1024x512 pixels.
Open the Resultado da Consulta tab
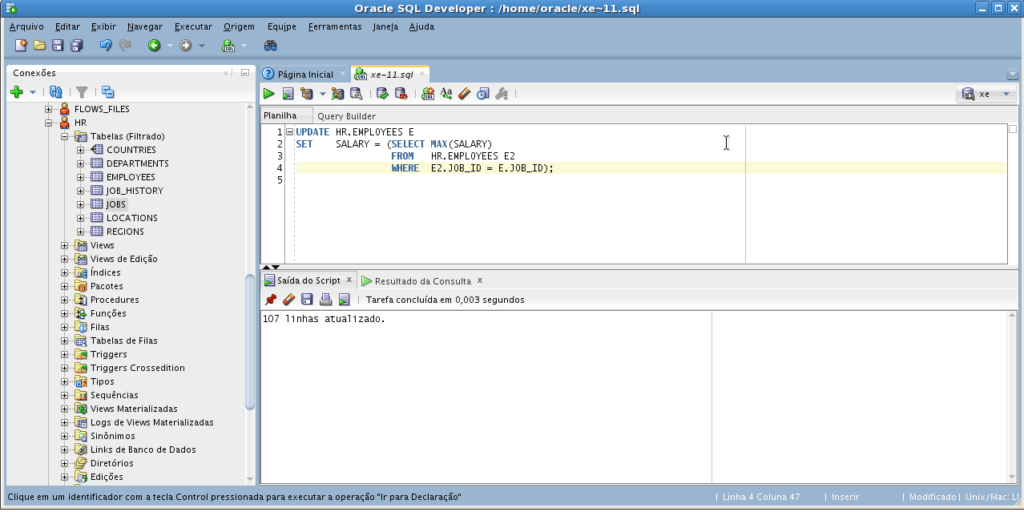tap(422, 281)
